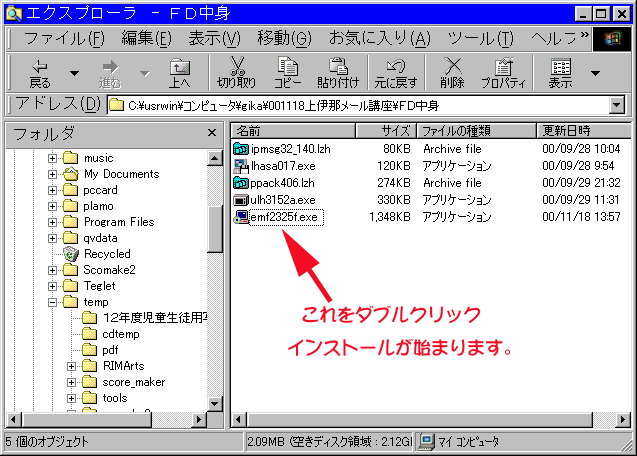Image resolution: width=637 pixels, height=456 pixels.
Task: Open the ファイル(F) menu
Action: [64, 39]
